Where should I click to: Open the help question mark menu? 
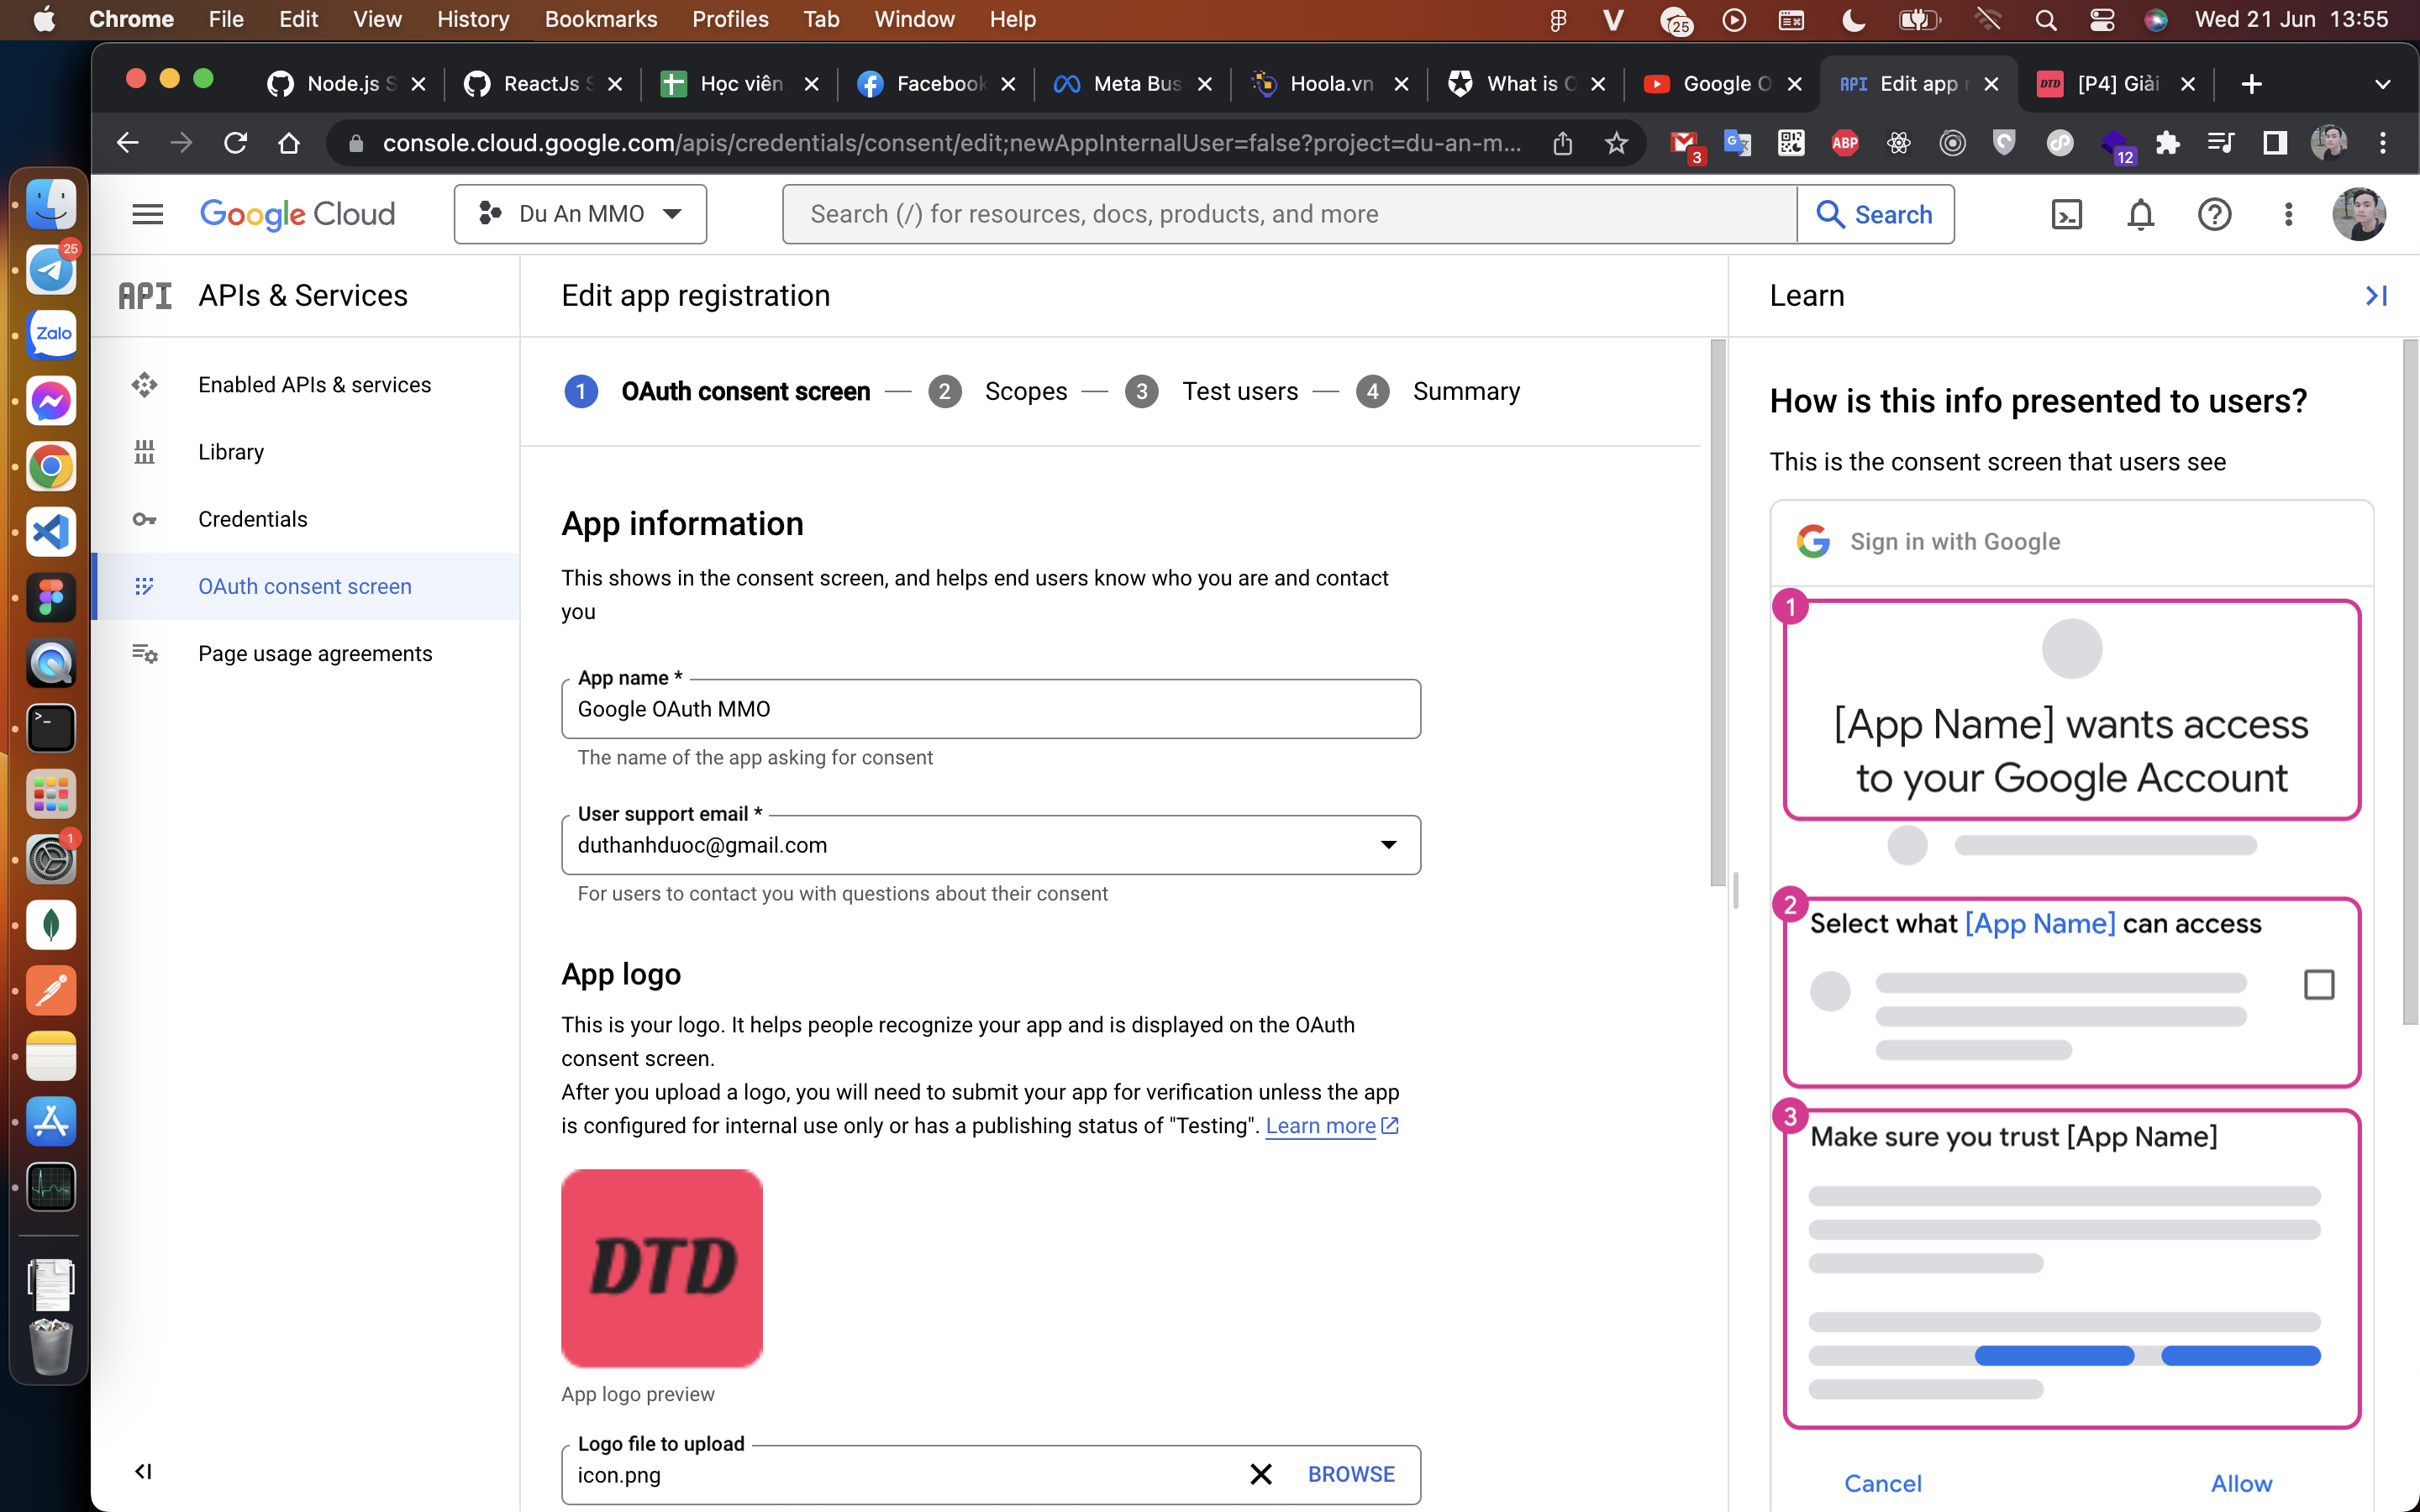[x=2214, y=214]
